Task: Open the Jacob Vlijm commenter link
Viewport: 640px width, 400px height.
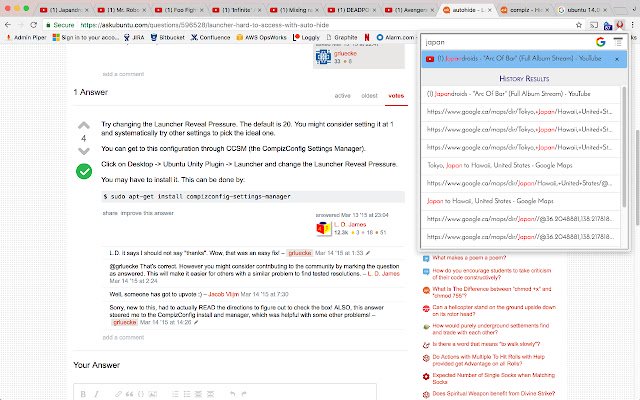Action: pyautogui.click(x=223, y=294)
